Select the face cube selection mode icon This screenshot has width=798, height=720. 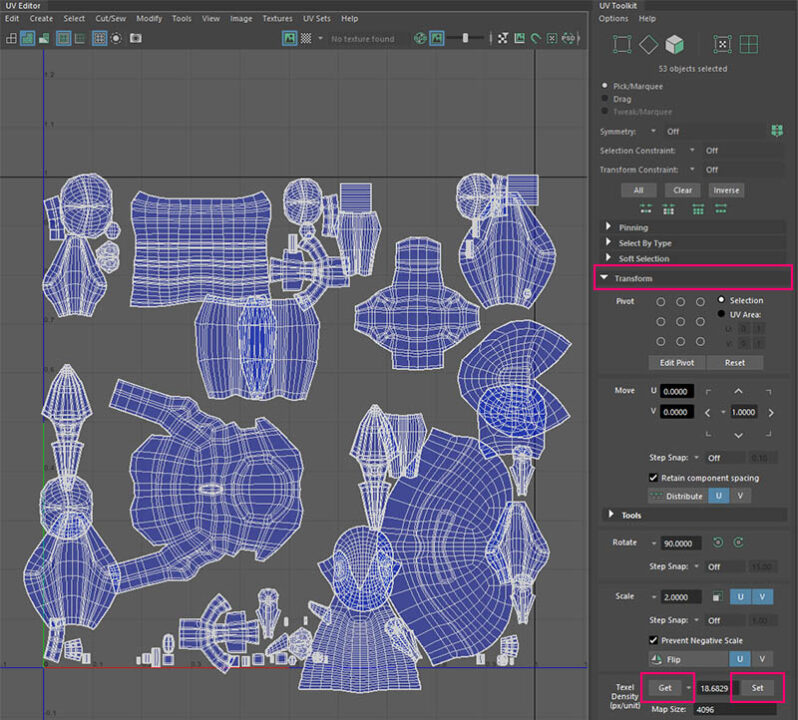point(675,44)
